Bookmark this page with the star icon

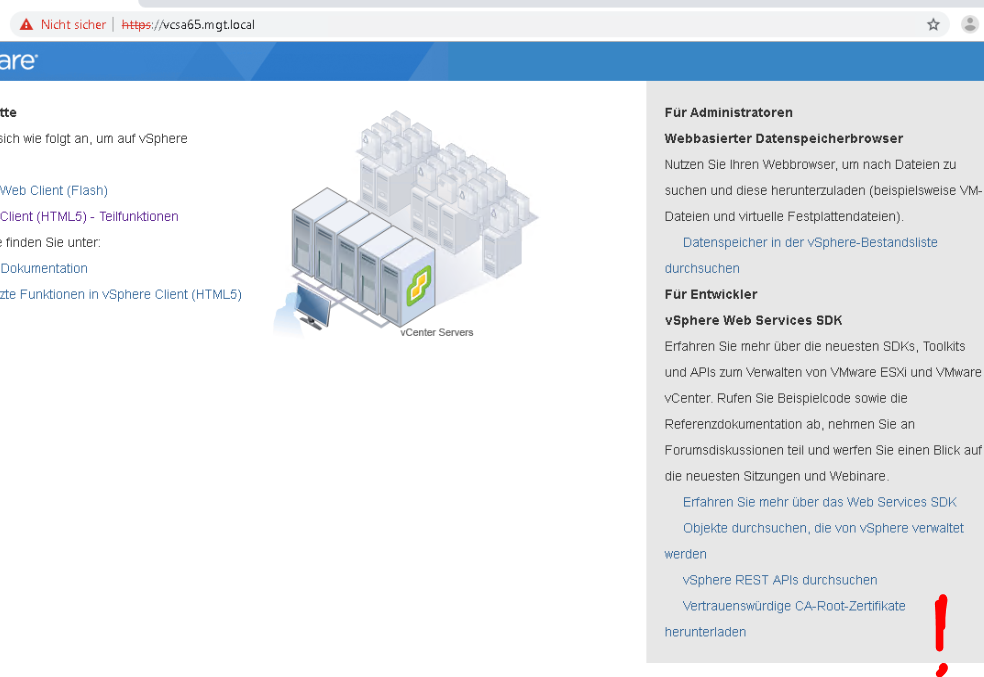pyautogui.click(x=933, y=24)
